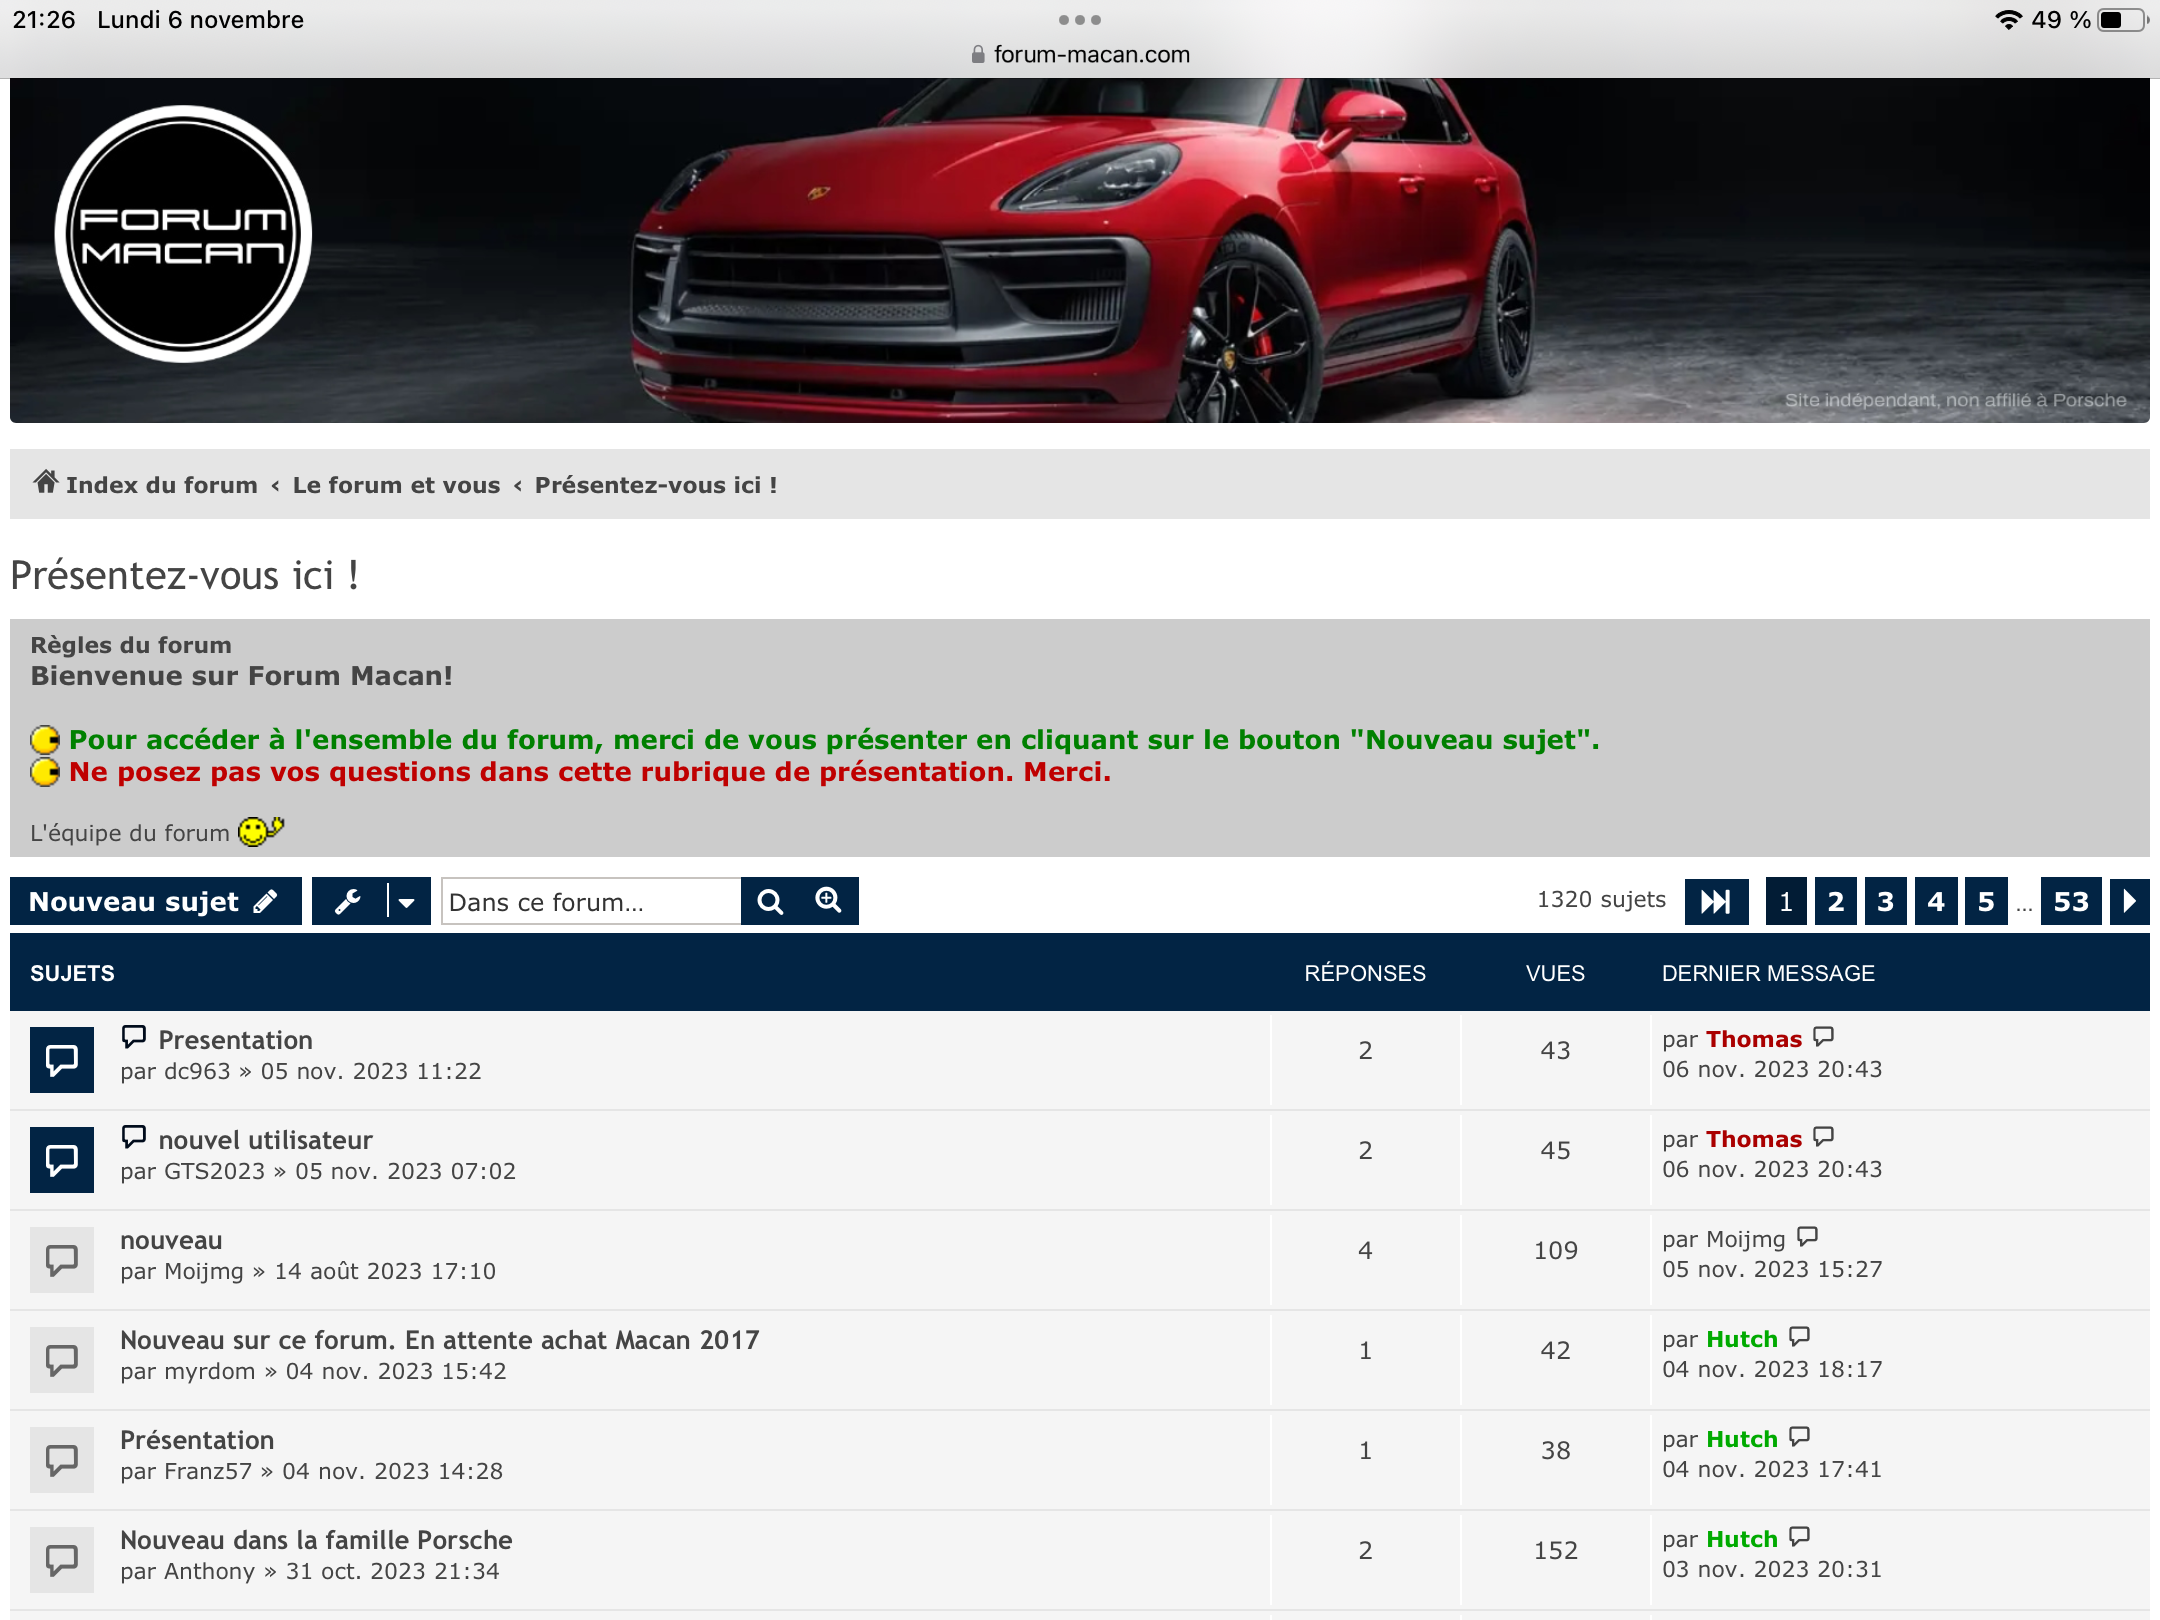Click the topic icon beside Présentation by Franz57
This screenshot has width=2160, height=1620.
[62, 1460]
